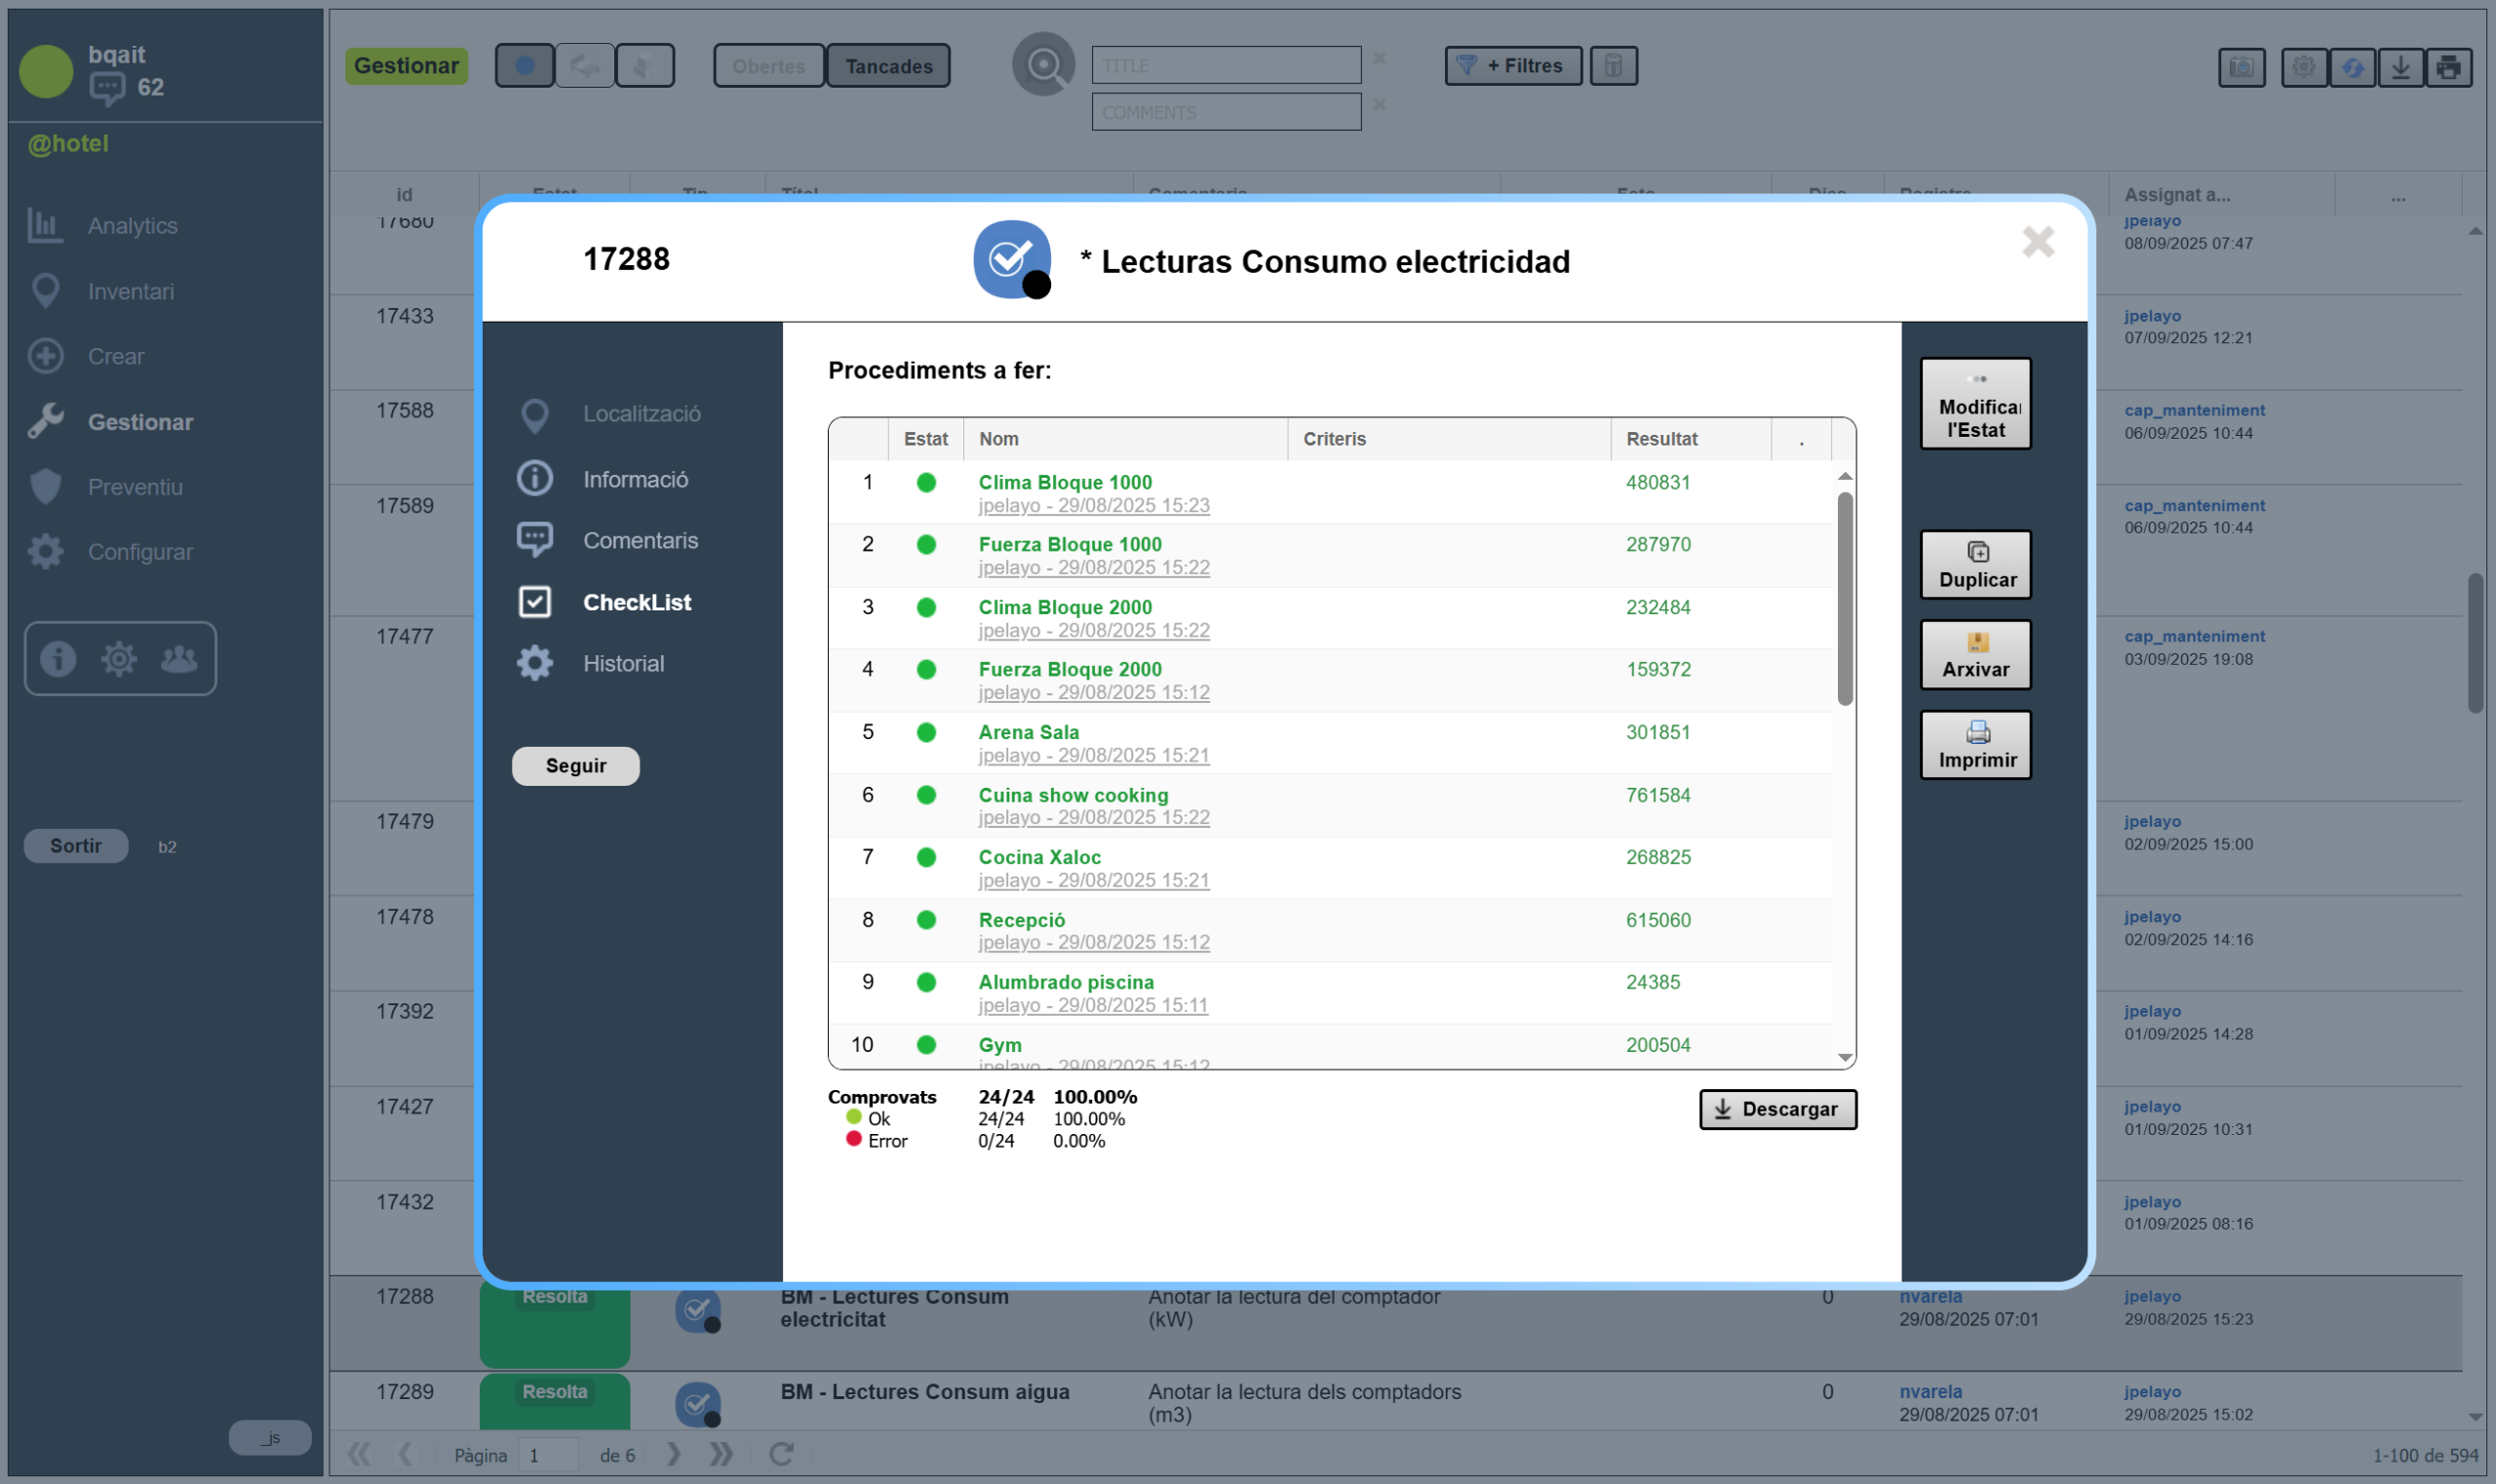Expand the + Filtres options

tap(1512, 66)
